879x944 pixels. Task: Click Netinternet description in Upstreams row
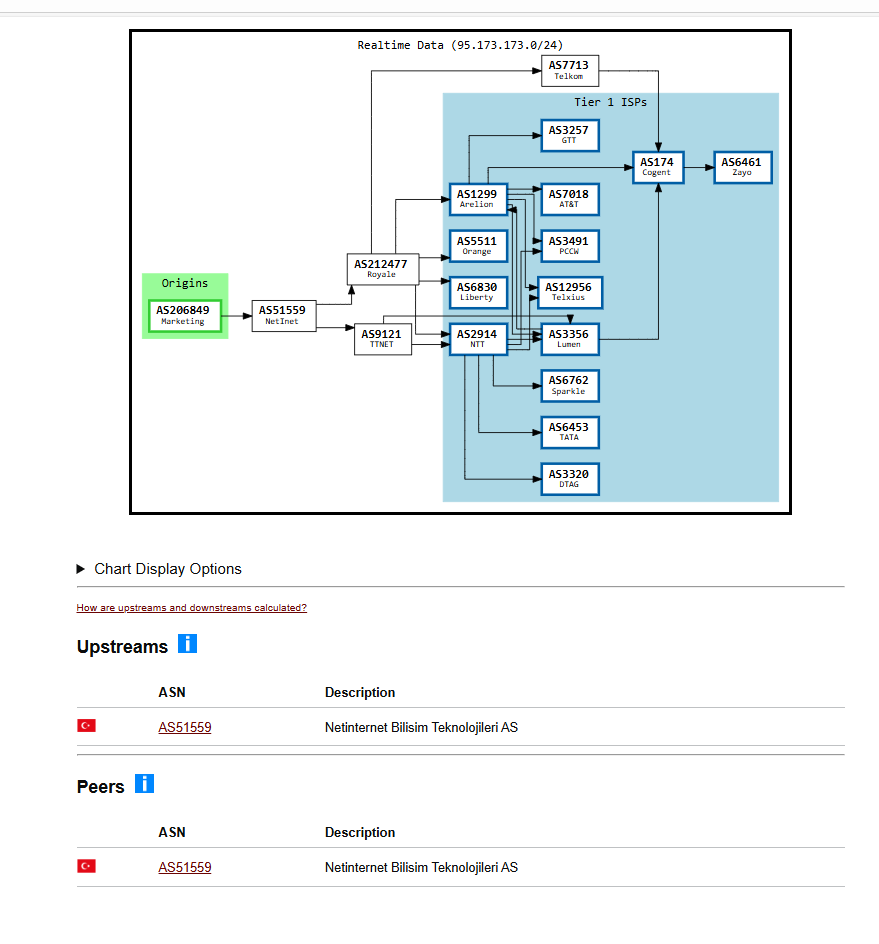[421, 727]
